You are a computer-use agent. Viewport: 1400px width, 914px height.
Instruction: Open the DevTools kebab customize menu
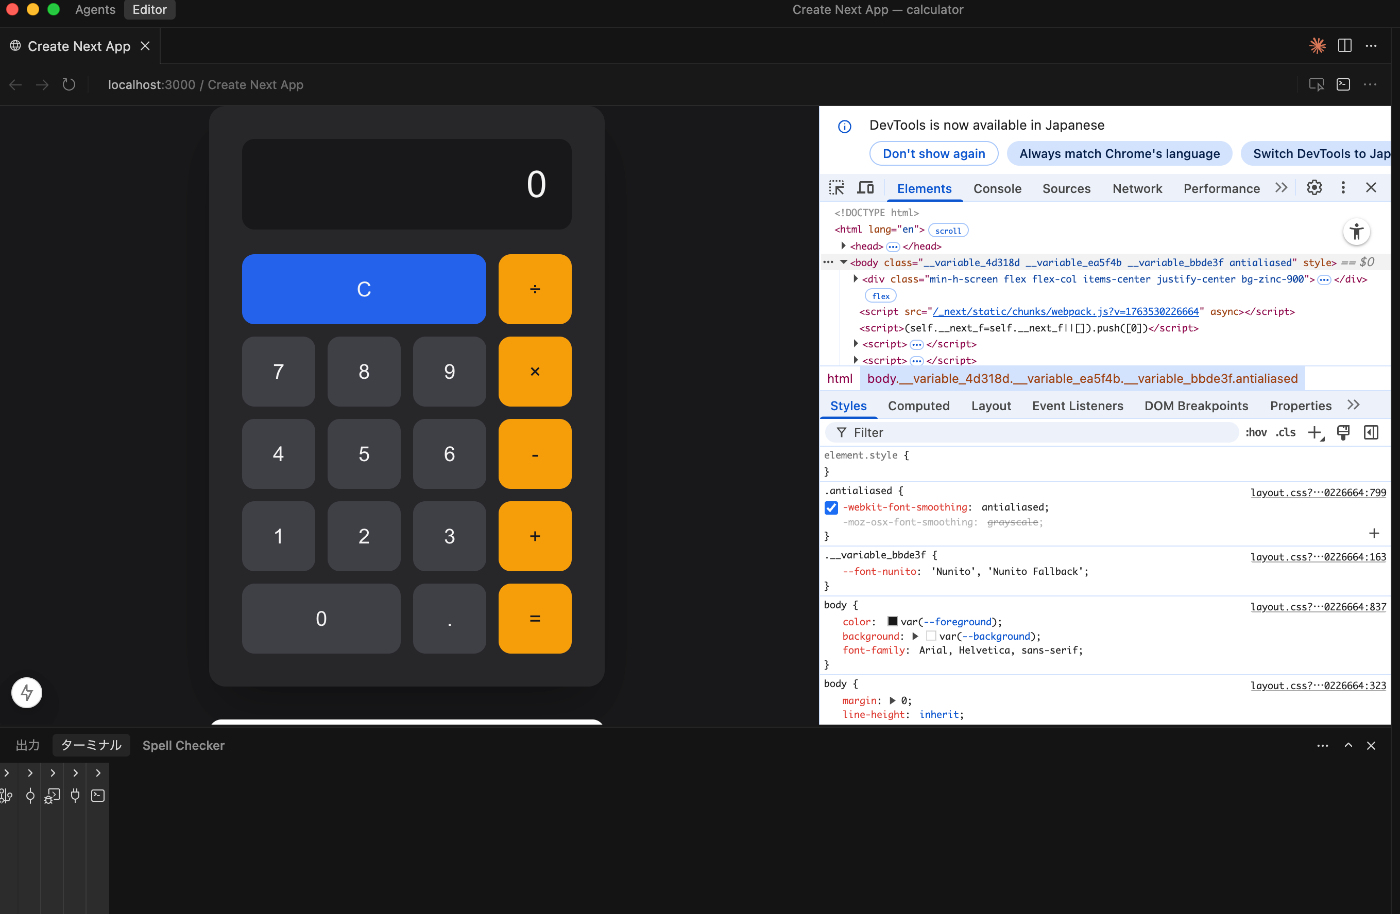[1343, 188]
